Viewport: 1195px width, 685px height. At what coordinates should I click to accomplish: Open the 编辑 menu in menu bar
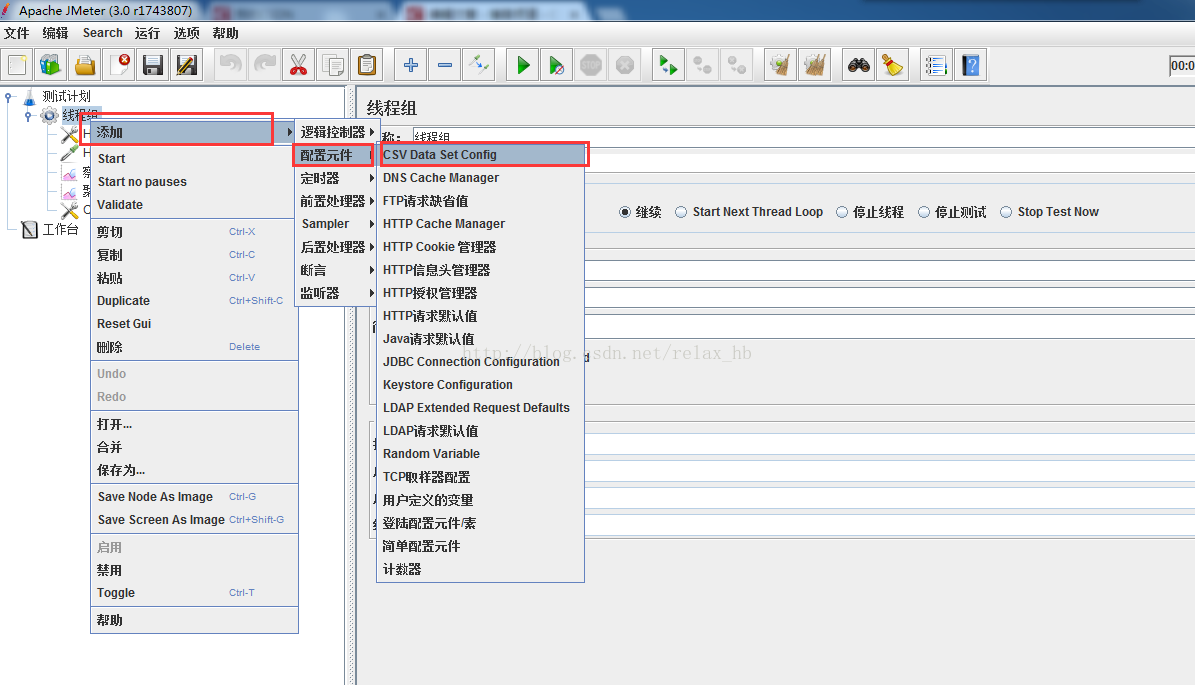tap(56, 33)
